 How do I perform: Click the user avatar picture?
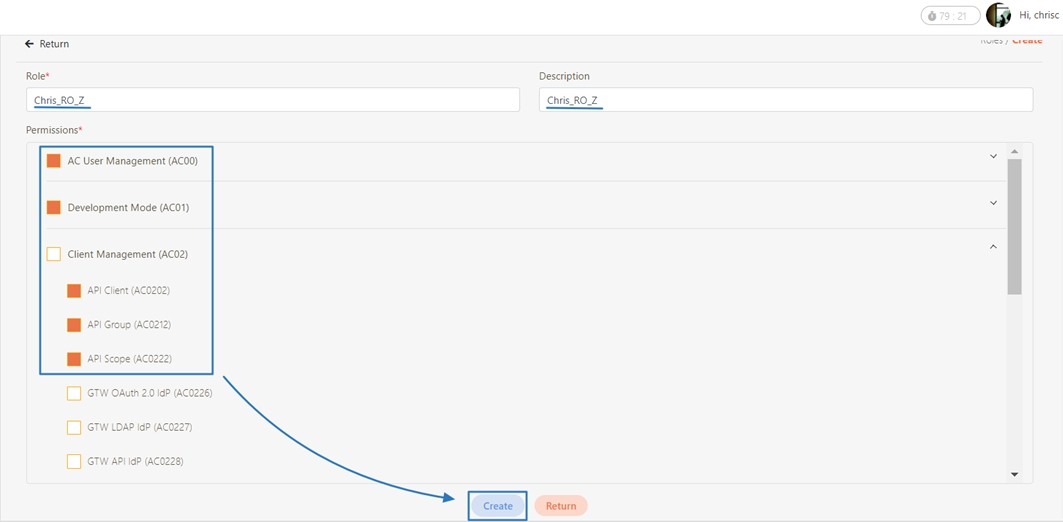(x=998, y=15)
